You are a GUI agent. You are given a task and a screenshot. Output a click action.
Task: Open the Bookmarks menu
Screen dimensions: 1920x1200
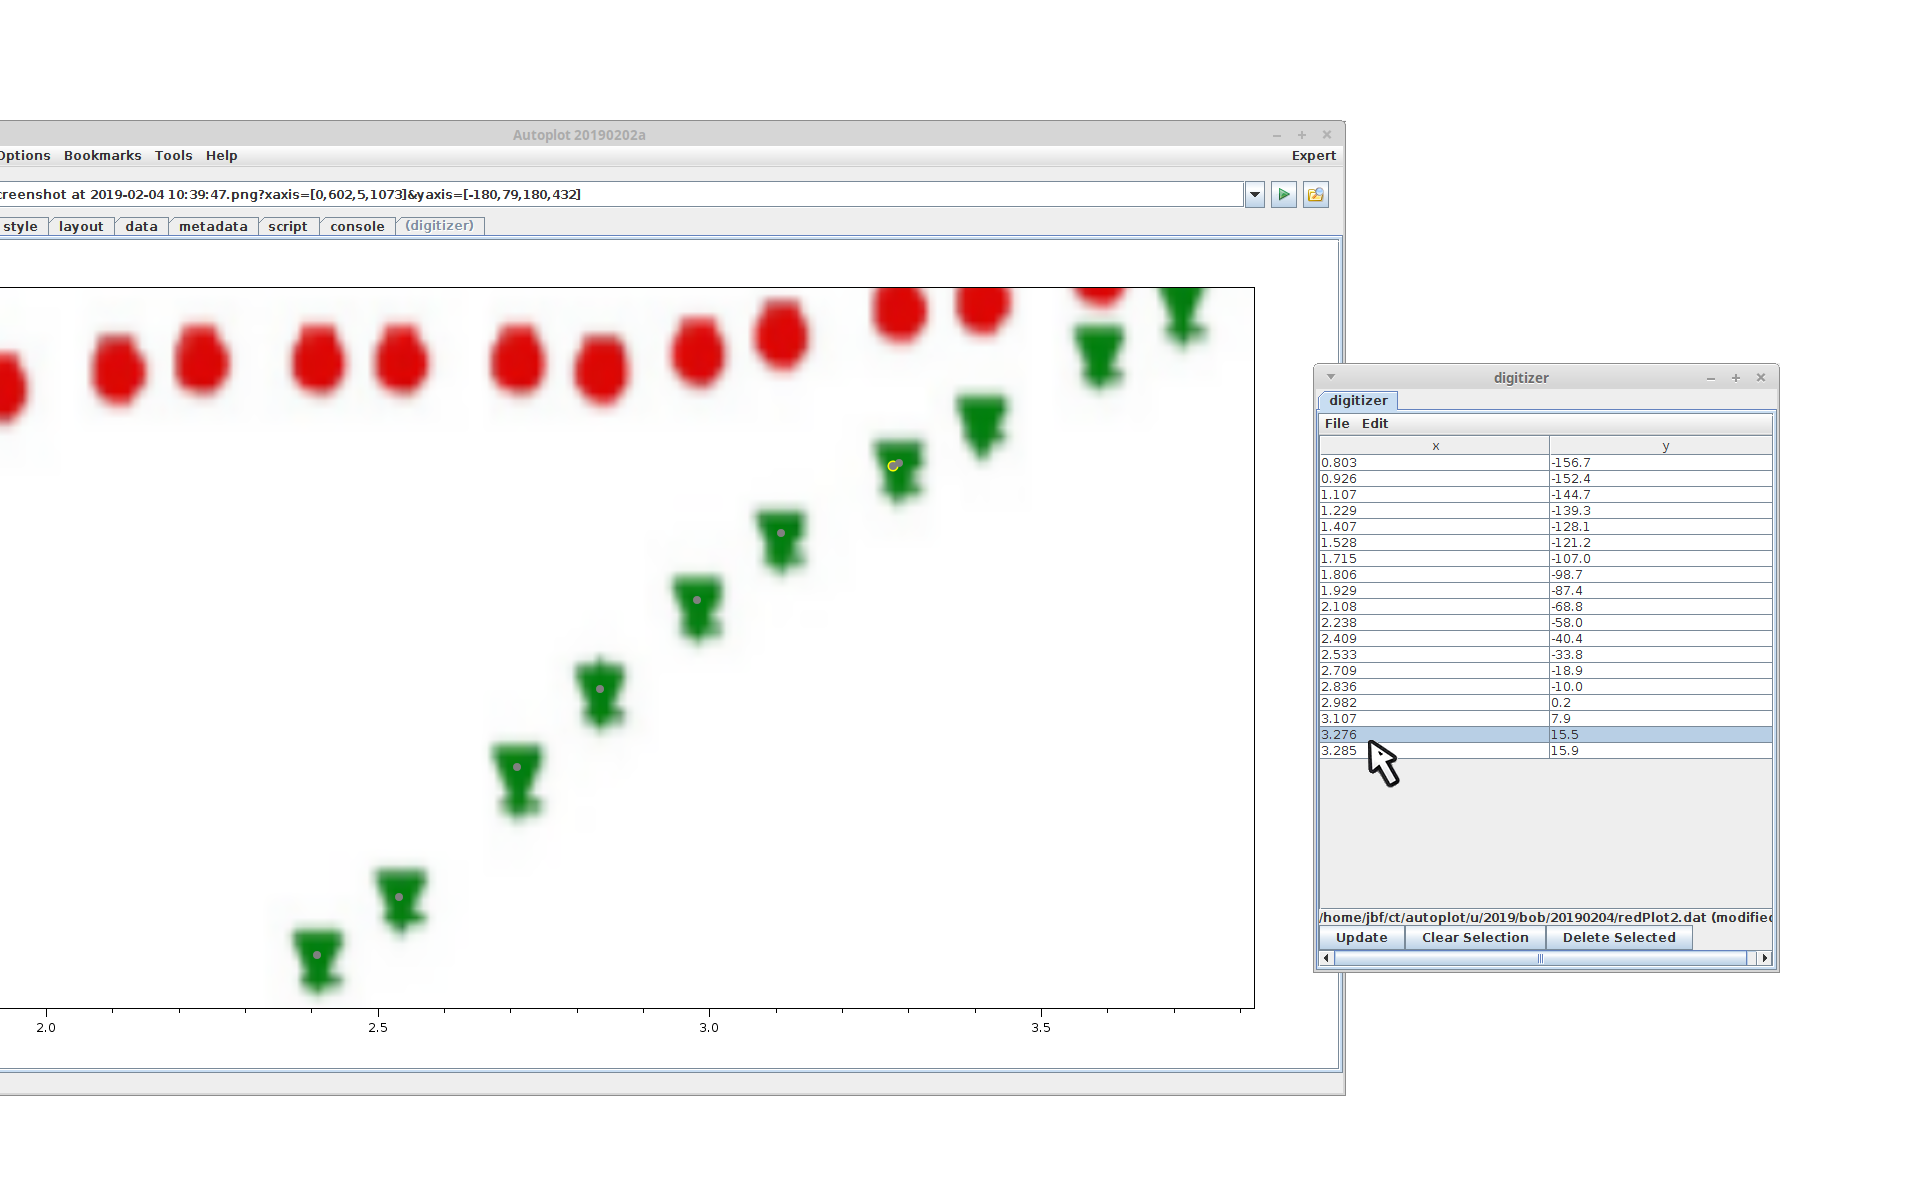(x=102, y=156)
